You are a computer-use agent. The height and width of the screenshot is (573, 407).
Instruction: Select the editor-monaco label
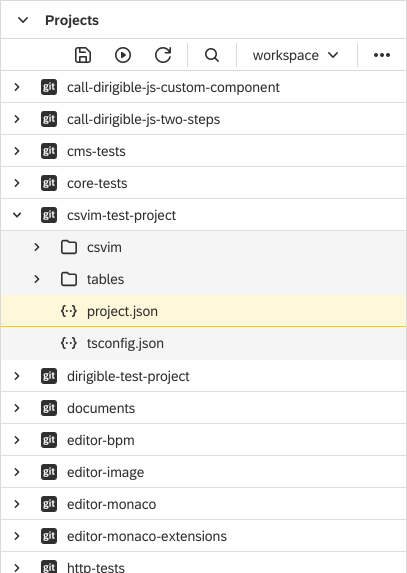(111, 504)
